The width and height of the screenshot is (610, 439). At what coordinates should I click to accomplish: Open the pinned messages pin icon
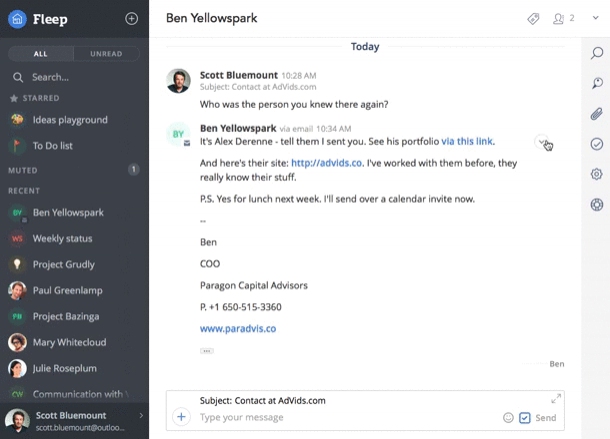(x=596, y=83)
